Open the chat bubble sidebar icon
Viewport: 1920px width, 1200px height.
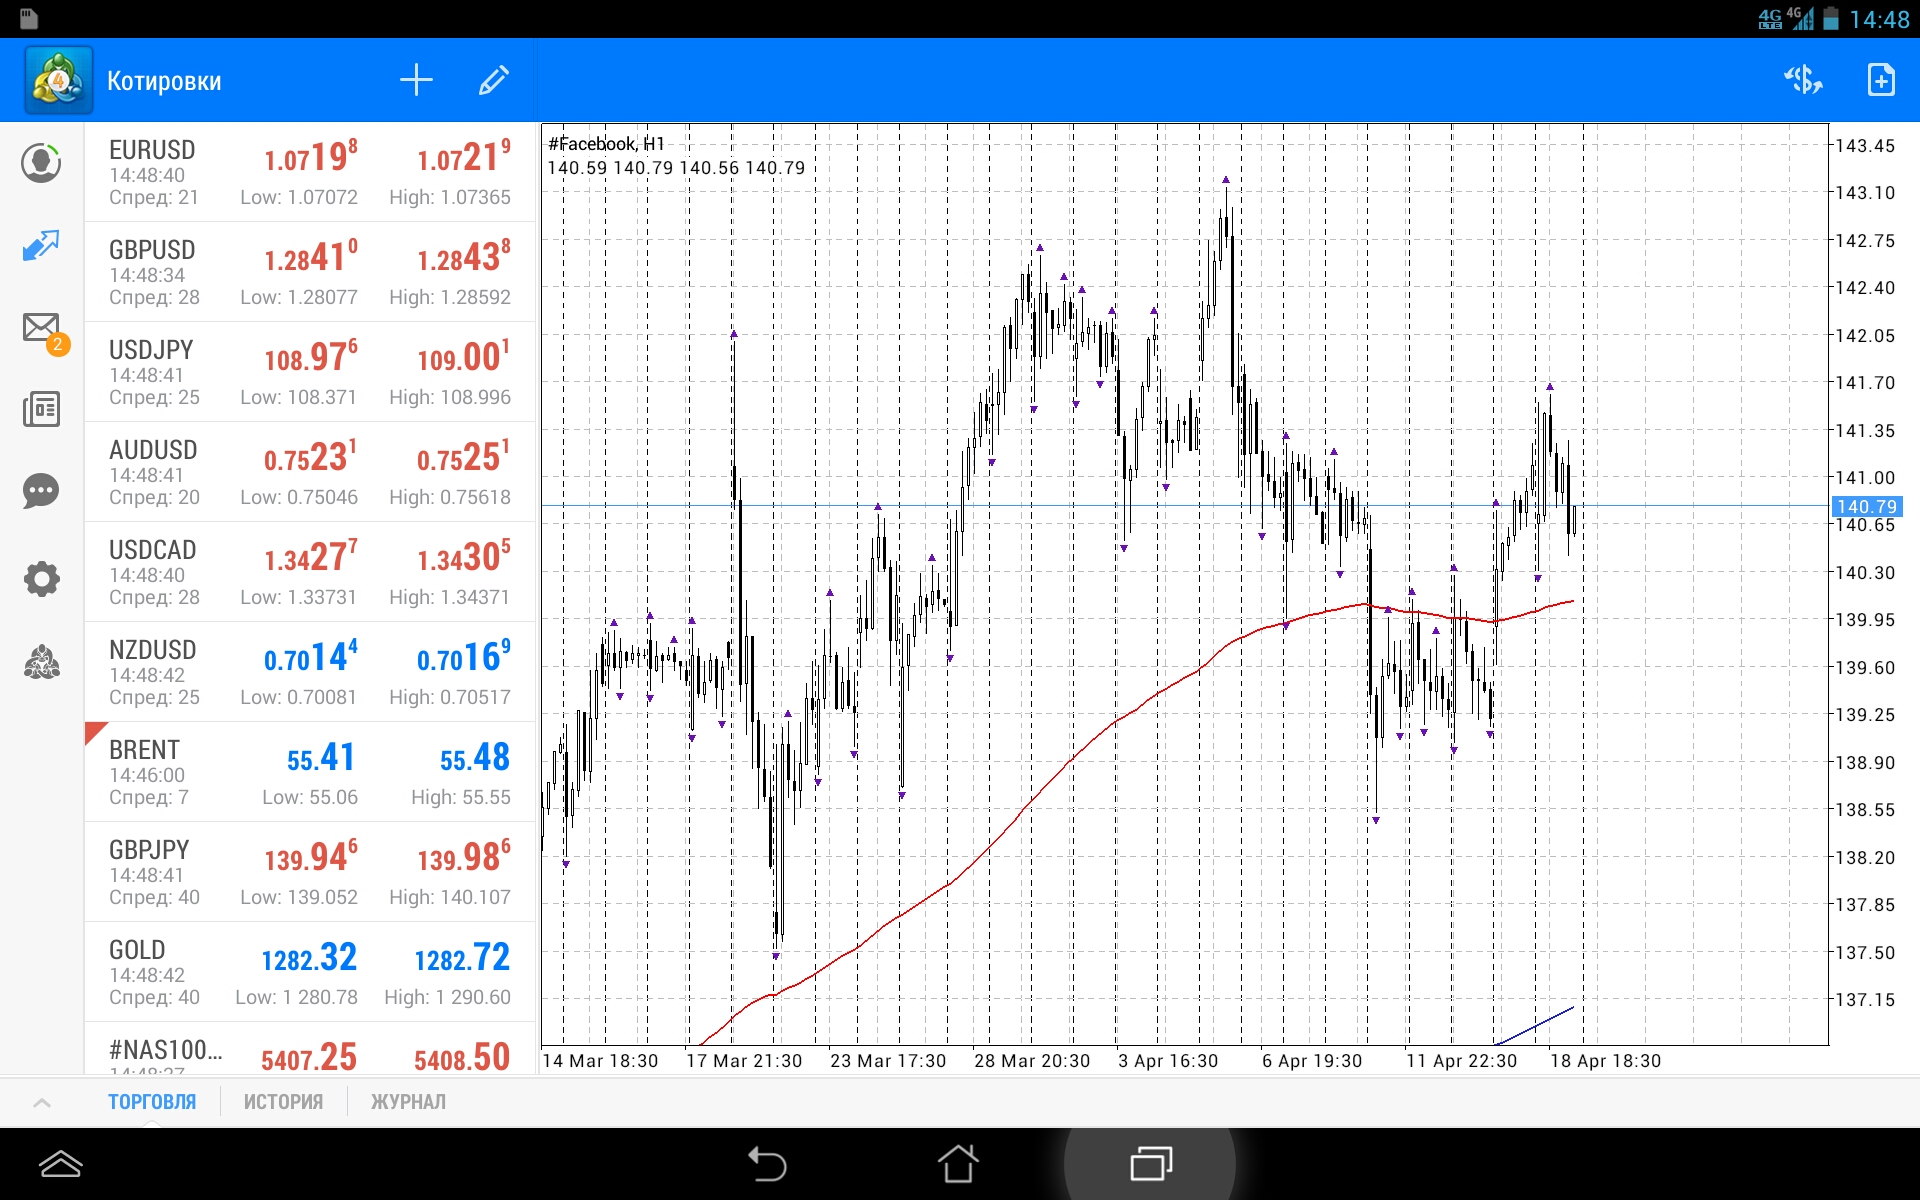click(x=41, y=491)
